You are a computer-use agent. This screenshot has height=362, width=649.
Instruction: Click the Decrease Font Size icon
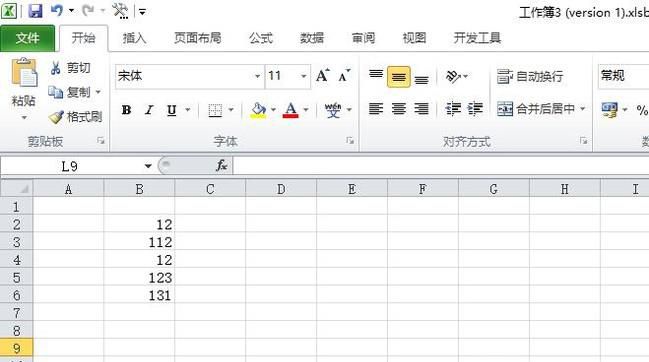[x=344, y=76]
